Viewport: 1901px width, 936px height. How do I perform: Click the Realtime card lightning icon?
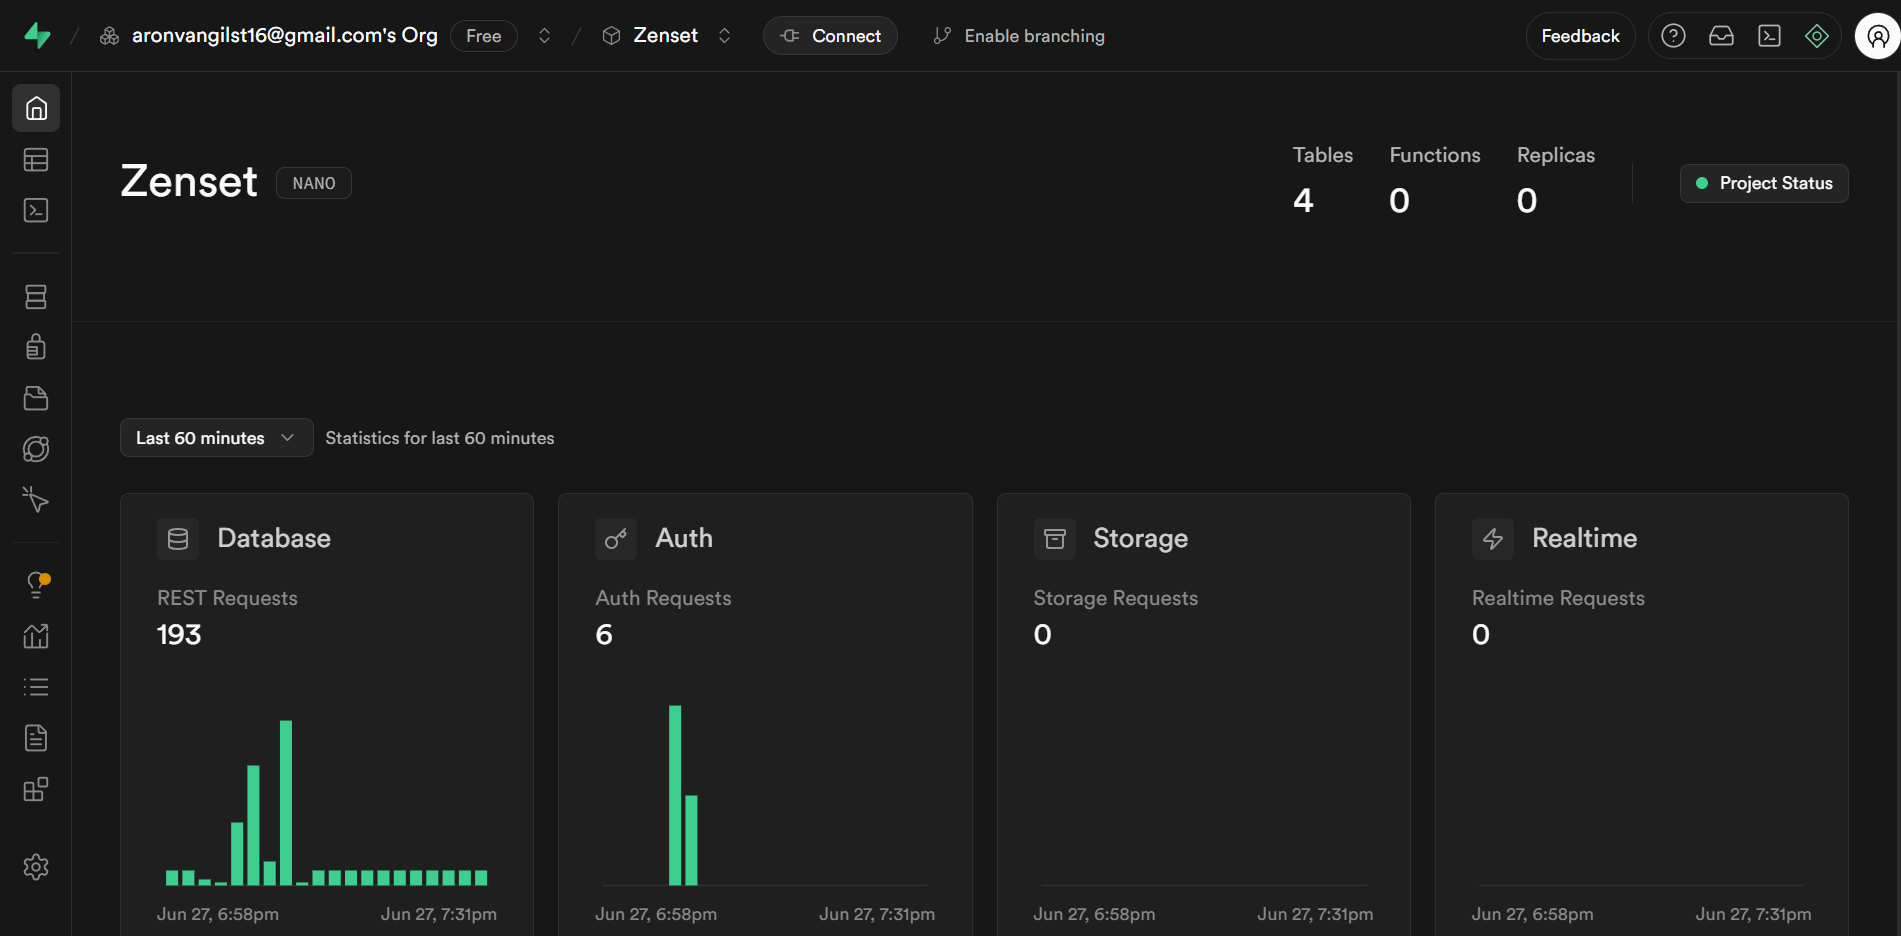pos(1493,539)
